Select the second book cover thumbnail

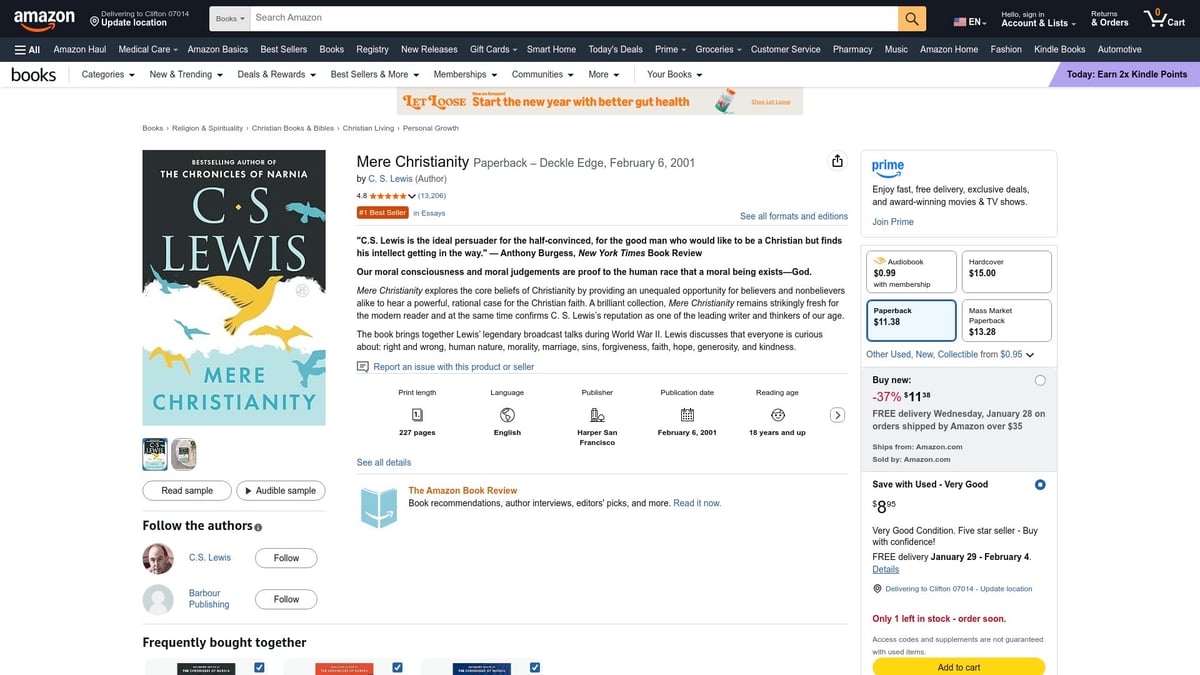[x=182, y=453]
